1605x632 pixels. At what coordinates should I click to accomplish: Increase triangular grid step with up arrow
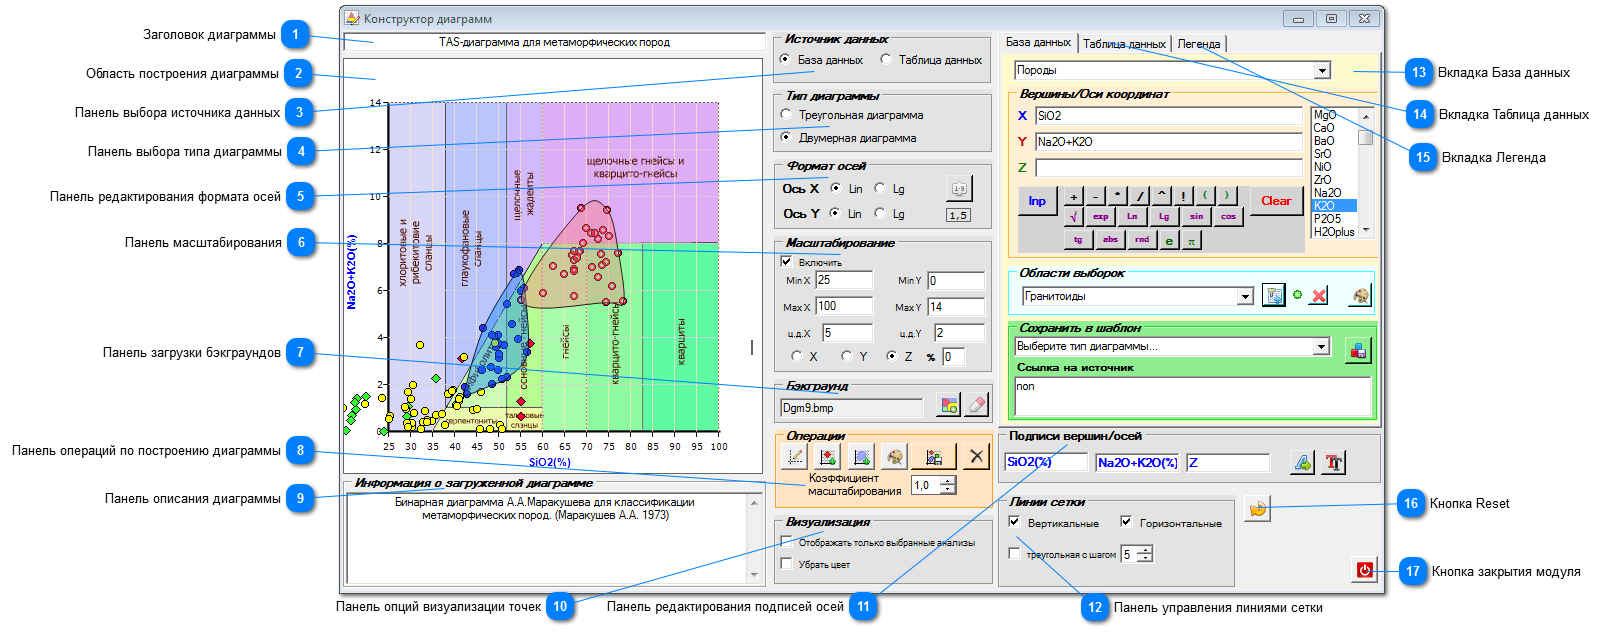(1145, 549)
